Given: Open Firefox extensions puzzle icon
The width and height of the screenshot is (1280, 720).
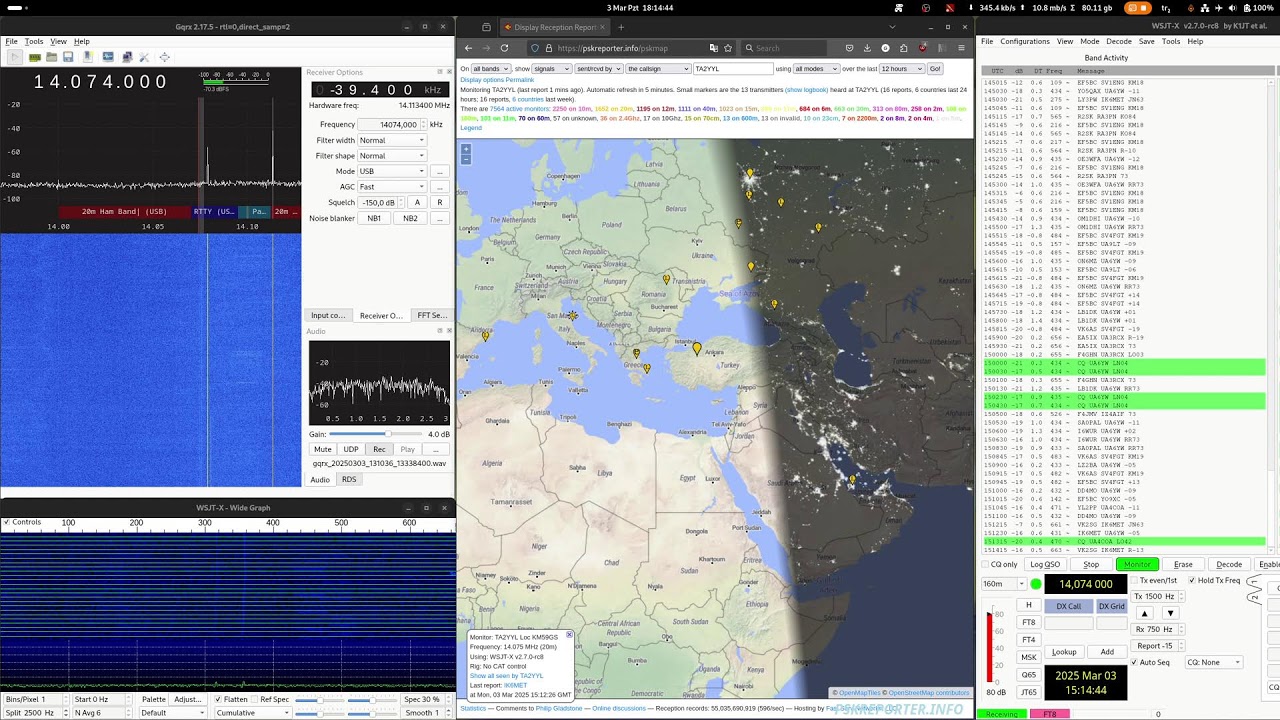Looking at the screenshot, I should (903, 48).
